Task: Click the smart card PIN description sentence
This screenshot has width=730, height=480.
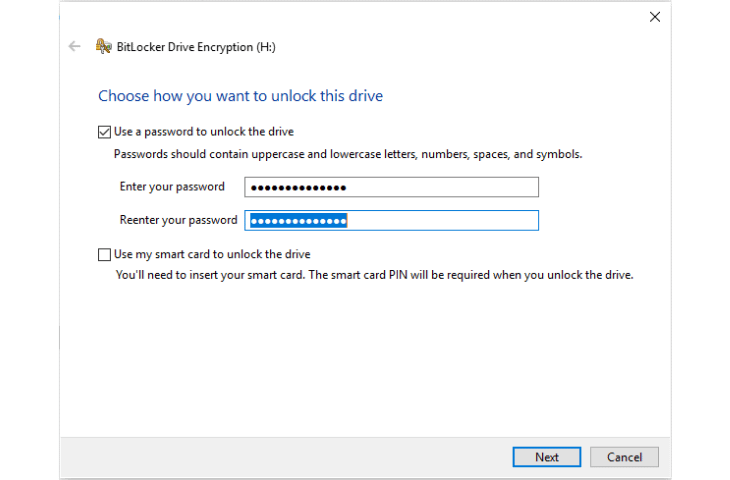Action: point(374,275)
